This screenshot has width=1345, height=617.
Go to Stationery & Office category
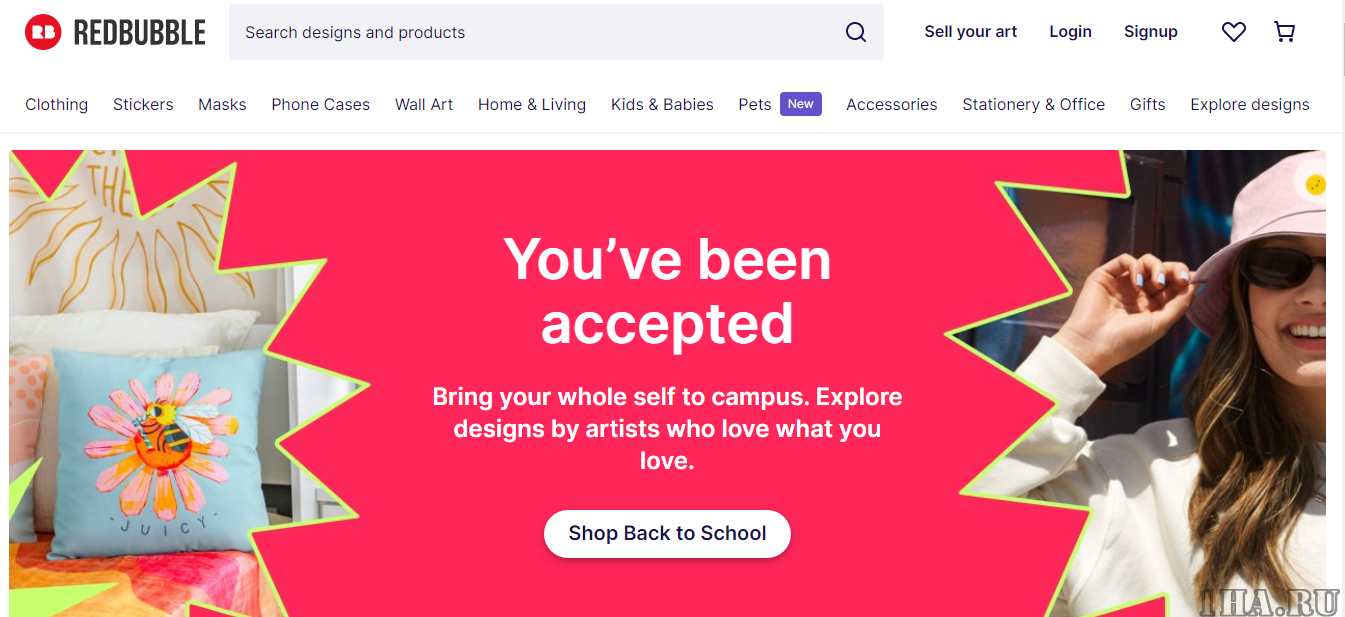[1033, 104]
